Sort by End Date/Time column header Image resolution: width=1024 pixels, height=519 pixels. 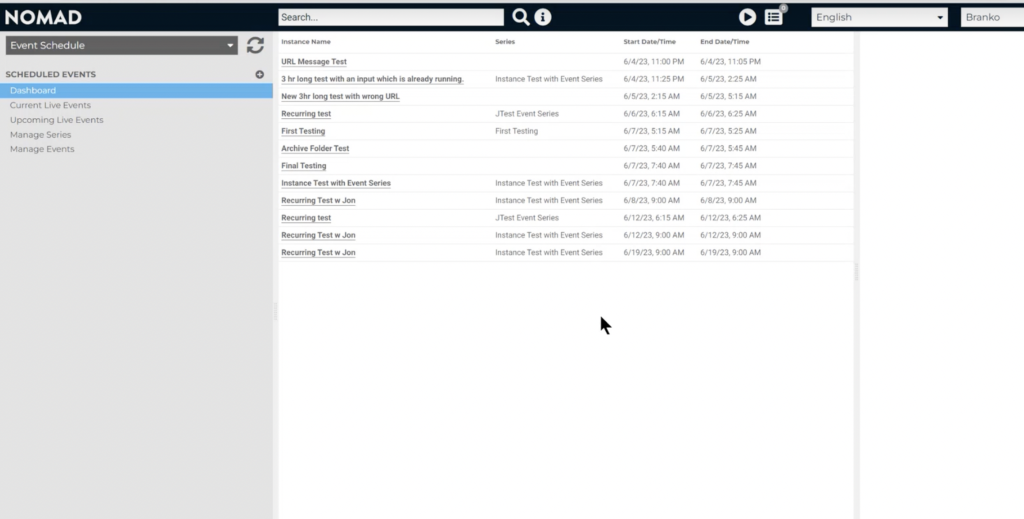click(x=725, y=42)
